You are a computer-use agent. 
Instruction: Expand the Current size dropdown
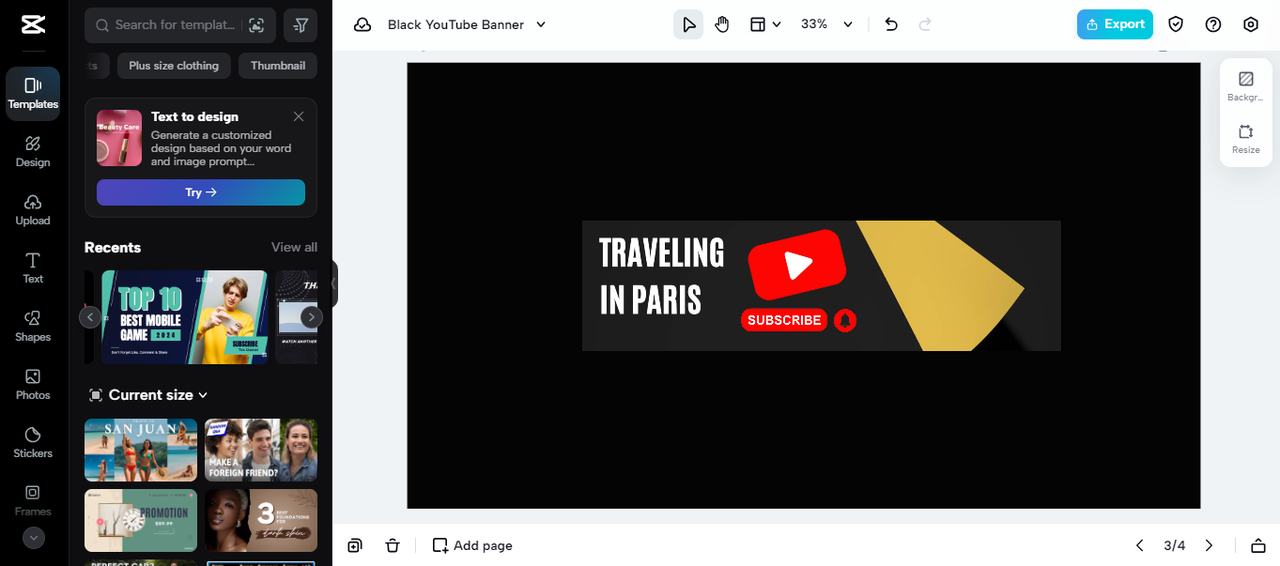tap(148, 395)
